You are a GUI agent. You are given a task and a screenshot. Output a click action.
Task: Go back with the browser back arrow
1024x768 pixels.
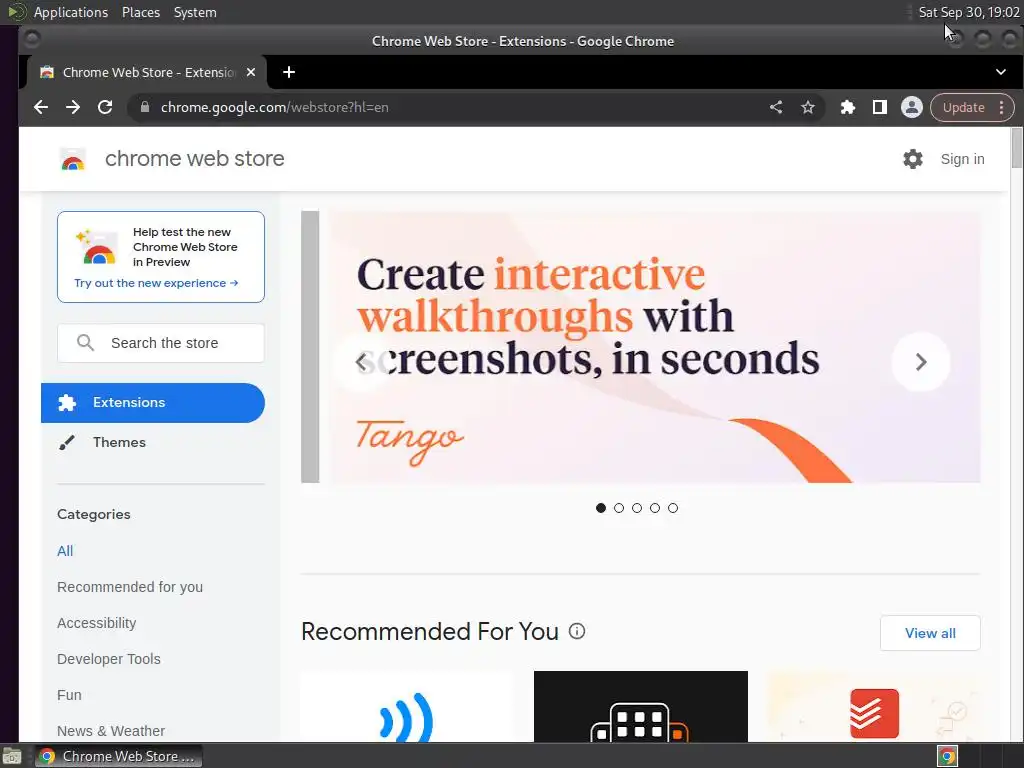41,107
